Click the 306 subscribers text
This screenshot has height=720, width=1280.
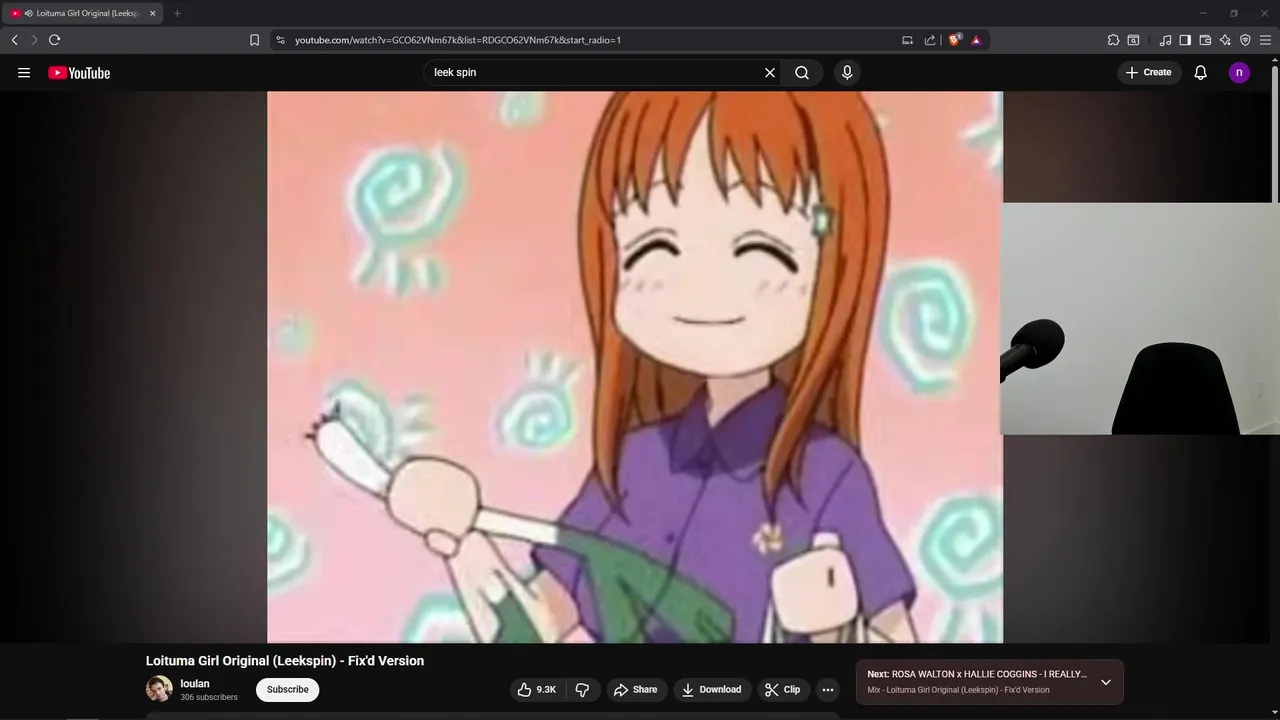click(209, 697)
